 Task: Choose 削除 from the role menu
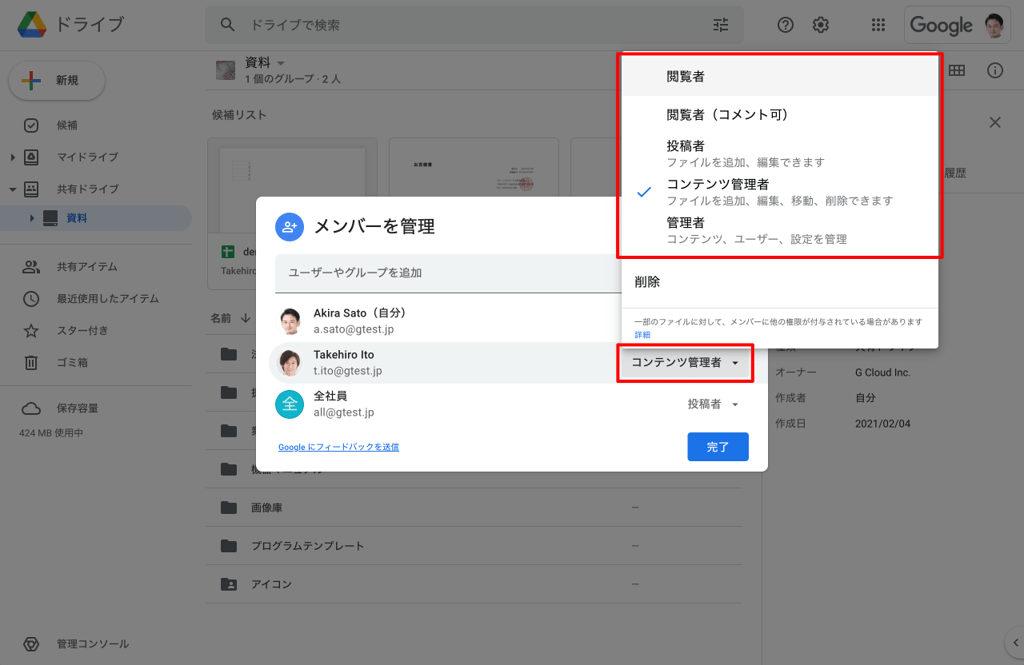647,282
